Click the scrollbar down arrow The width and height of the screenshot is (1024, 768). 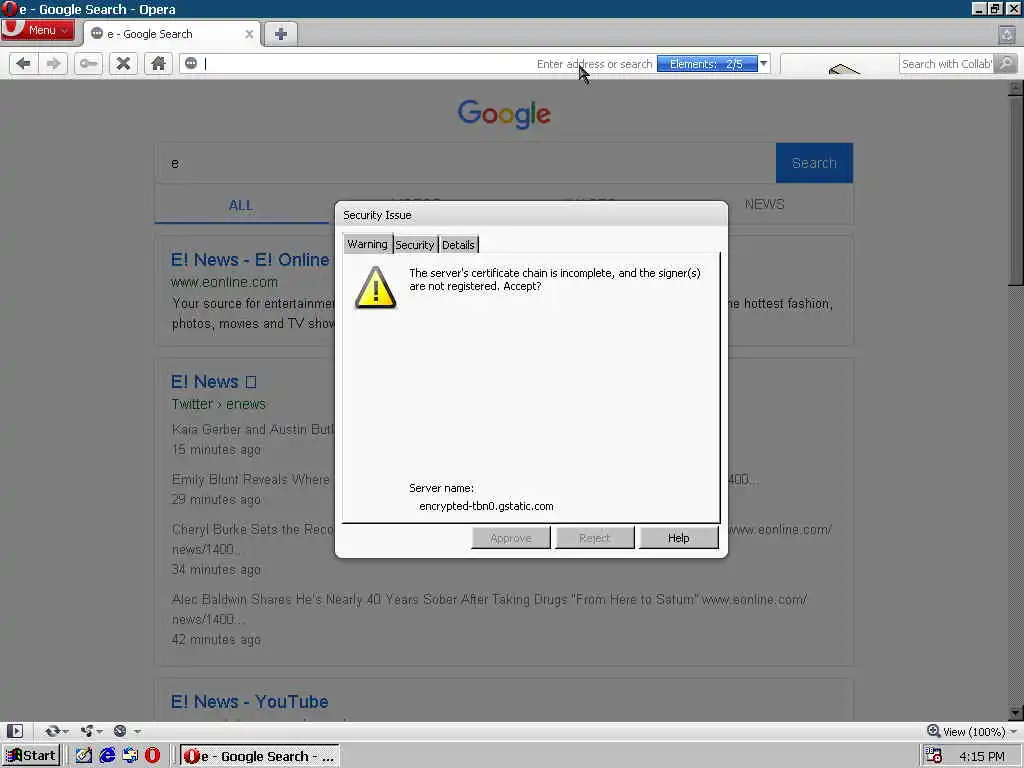pyautogui.click(x=1016, y=712)
